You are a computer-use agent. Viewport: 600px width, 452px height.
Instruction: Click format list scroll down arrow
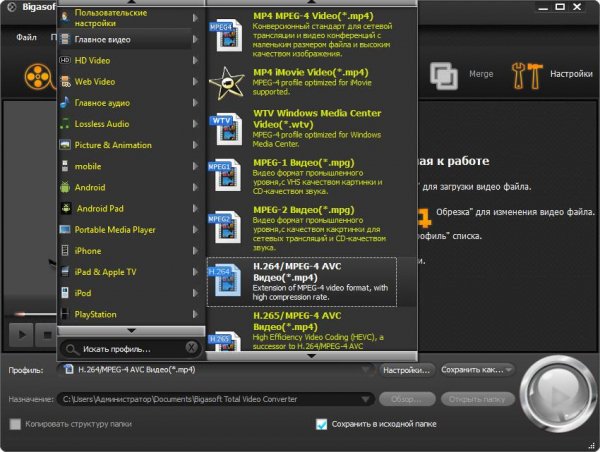coord(311,356)
